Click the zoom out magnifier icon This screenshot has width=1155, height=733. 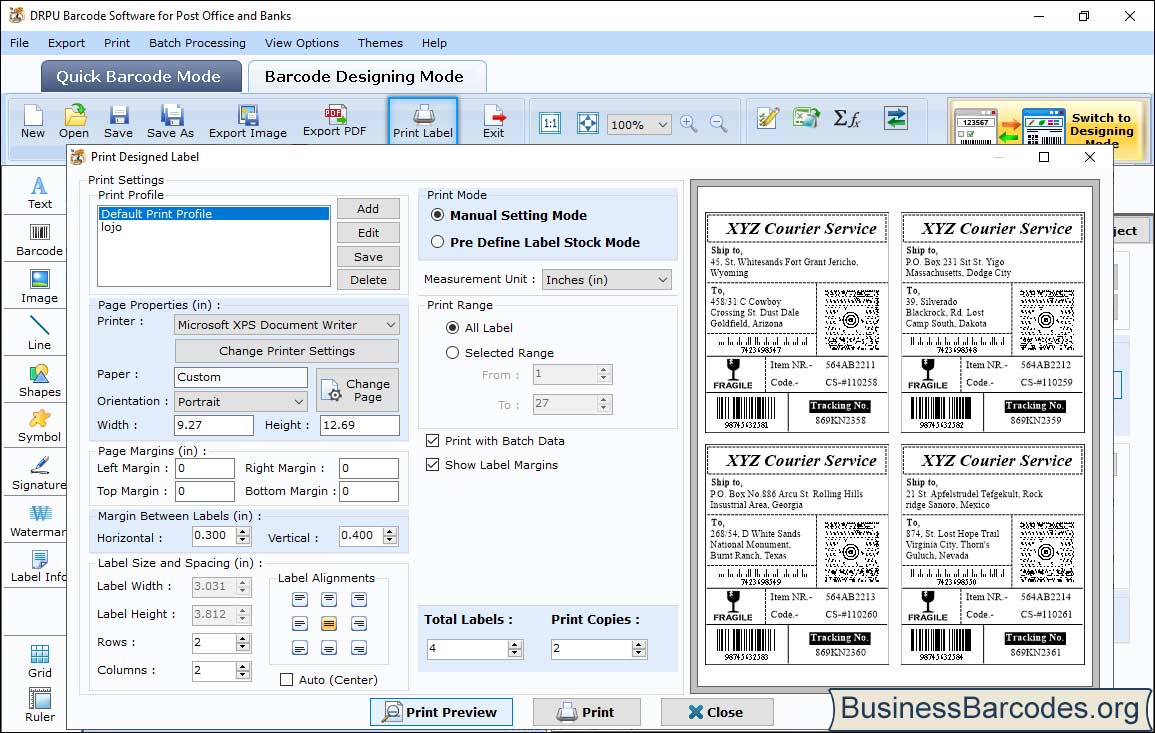pos(718,123)
